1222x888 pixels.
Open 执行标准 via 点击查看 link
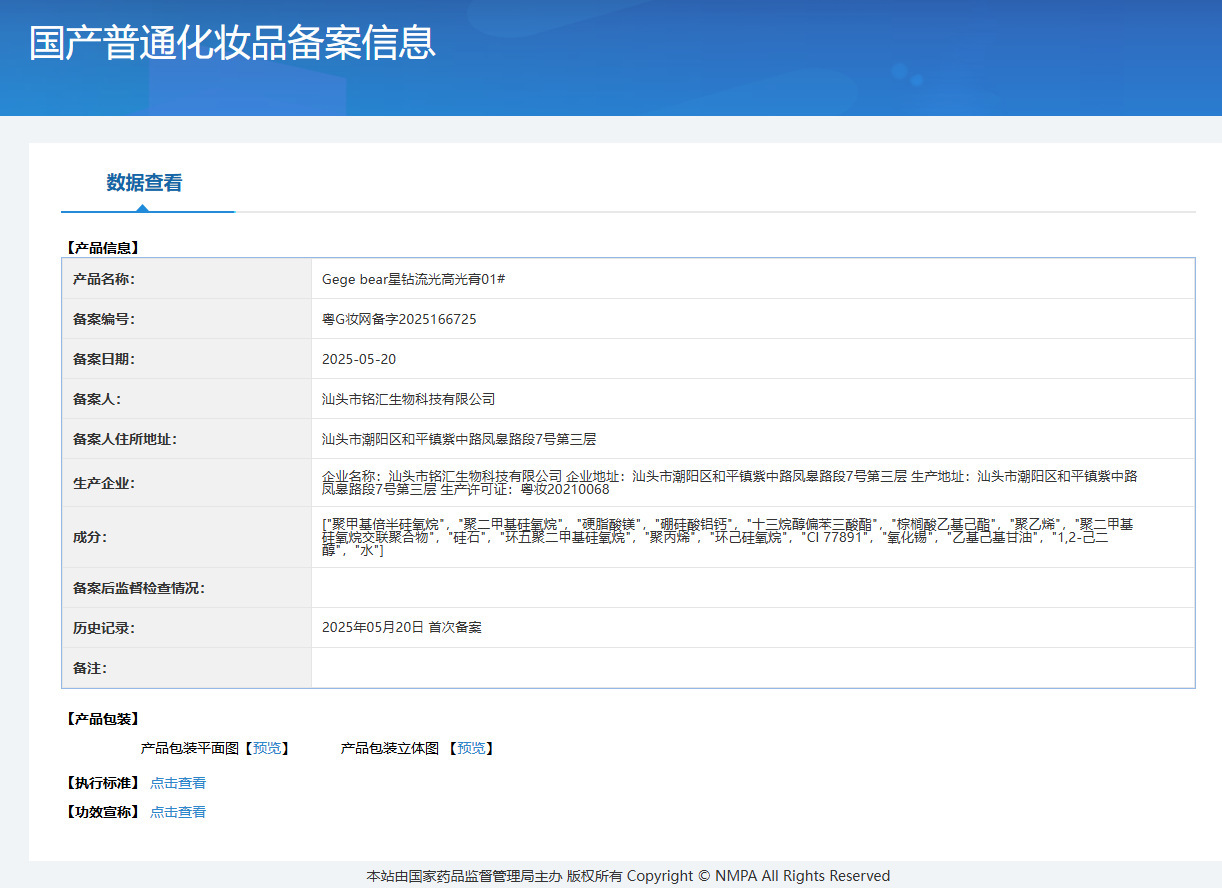click(x=178, y=783)
